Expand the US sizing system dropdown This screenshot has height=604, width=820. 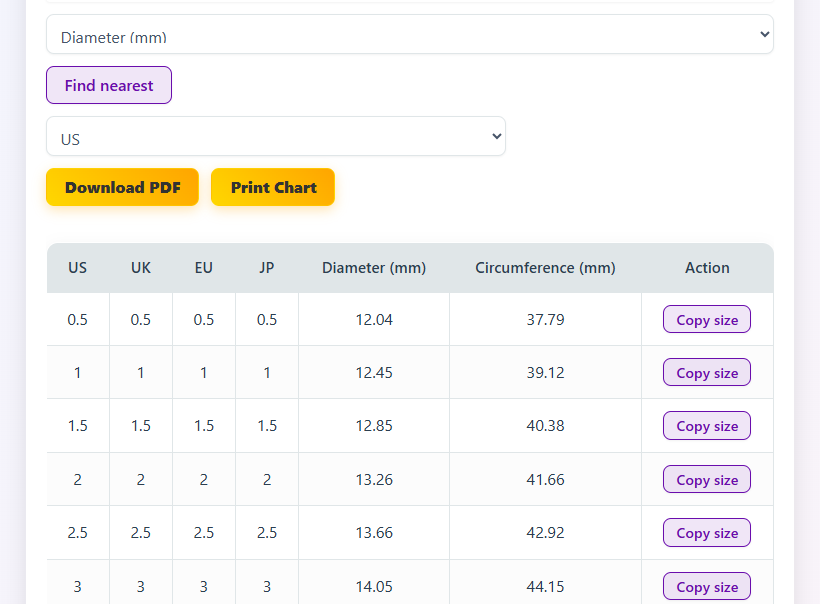pos(275,137)
